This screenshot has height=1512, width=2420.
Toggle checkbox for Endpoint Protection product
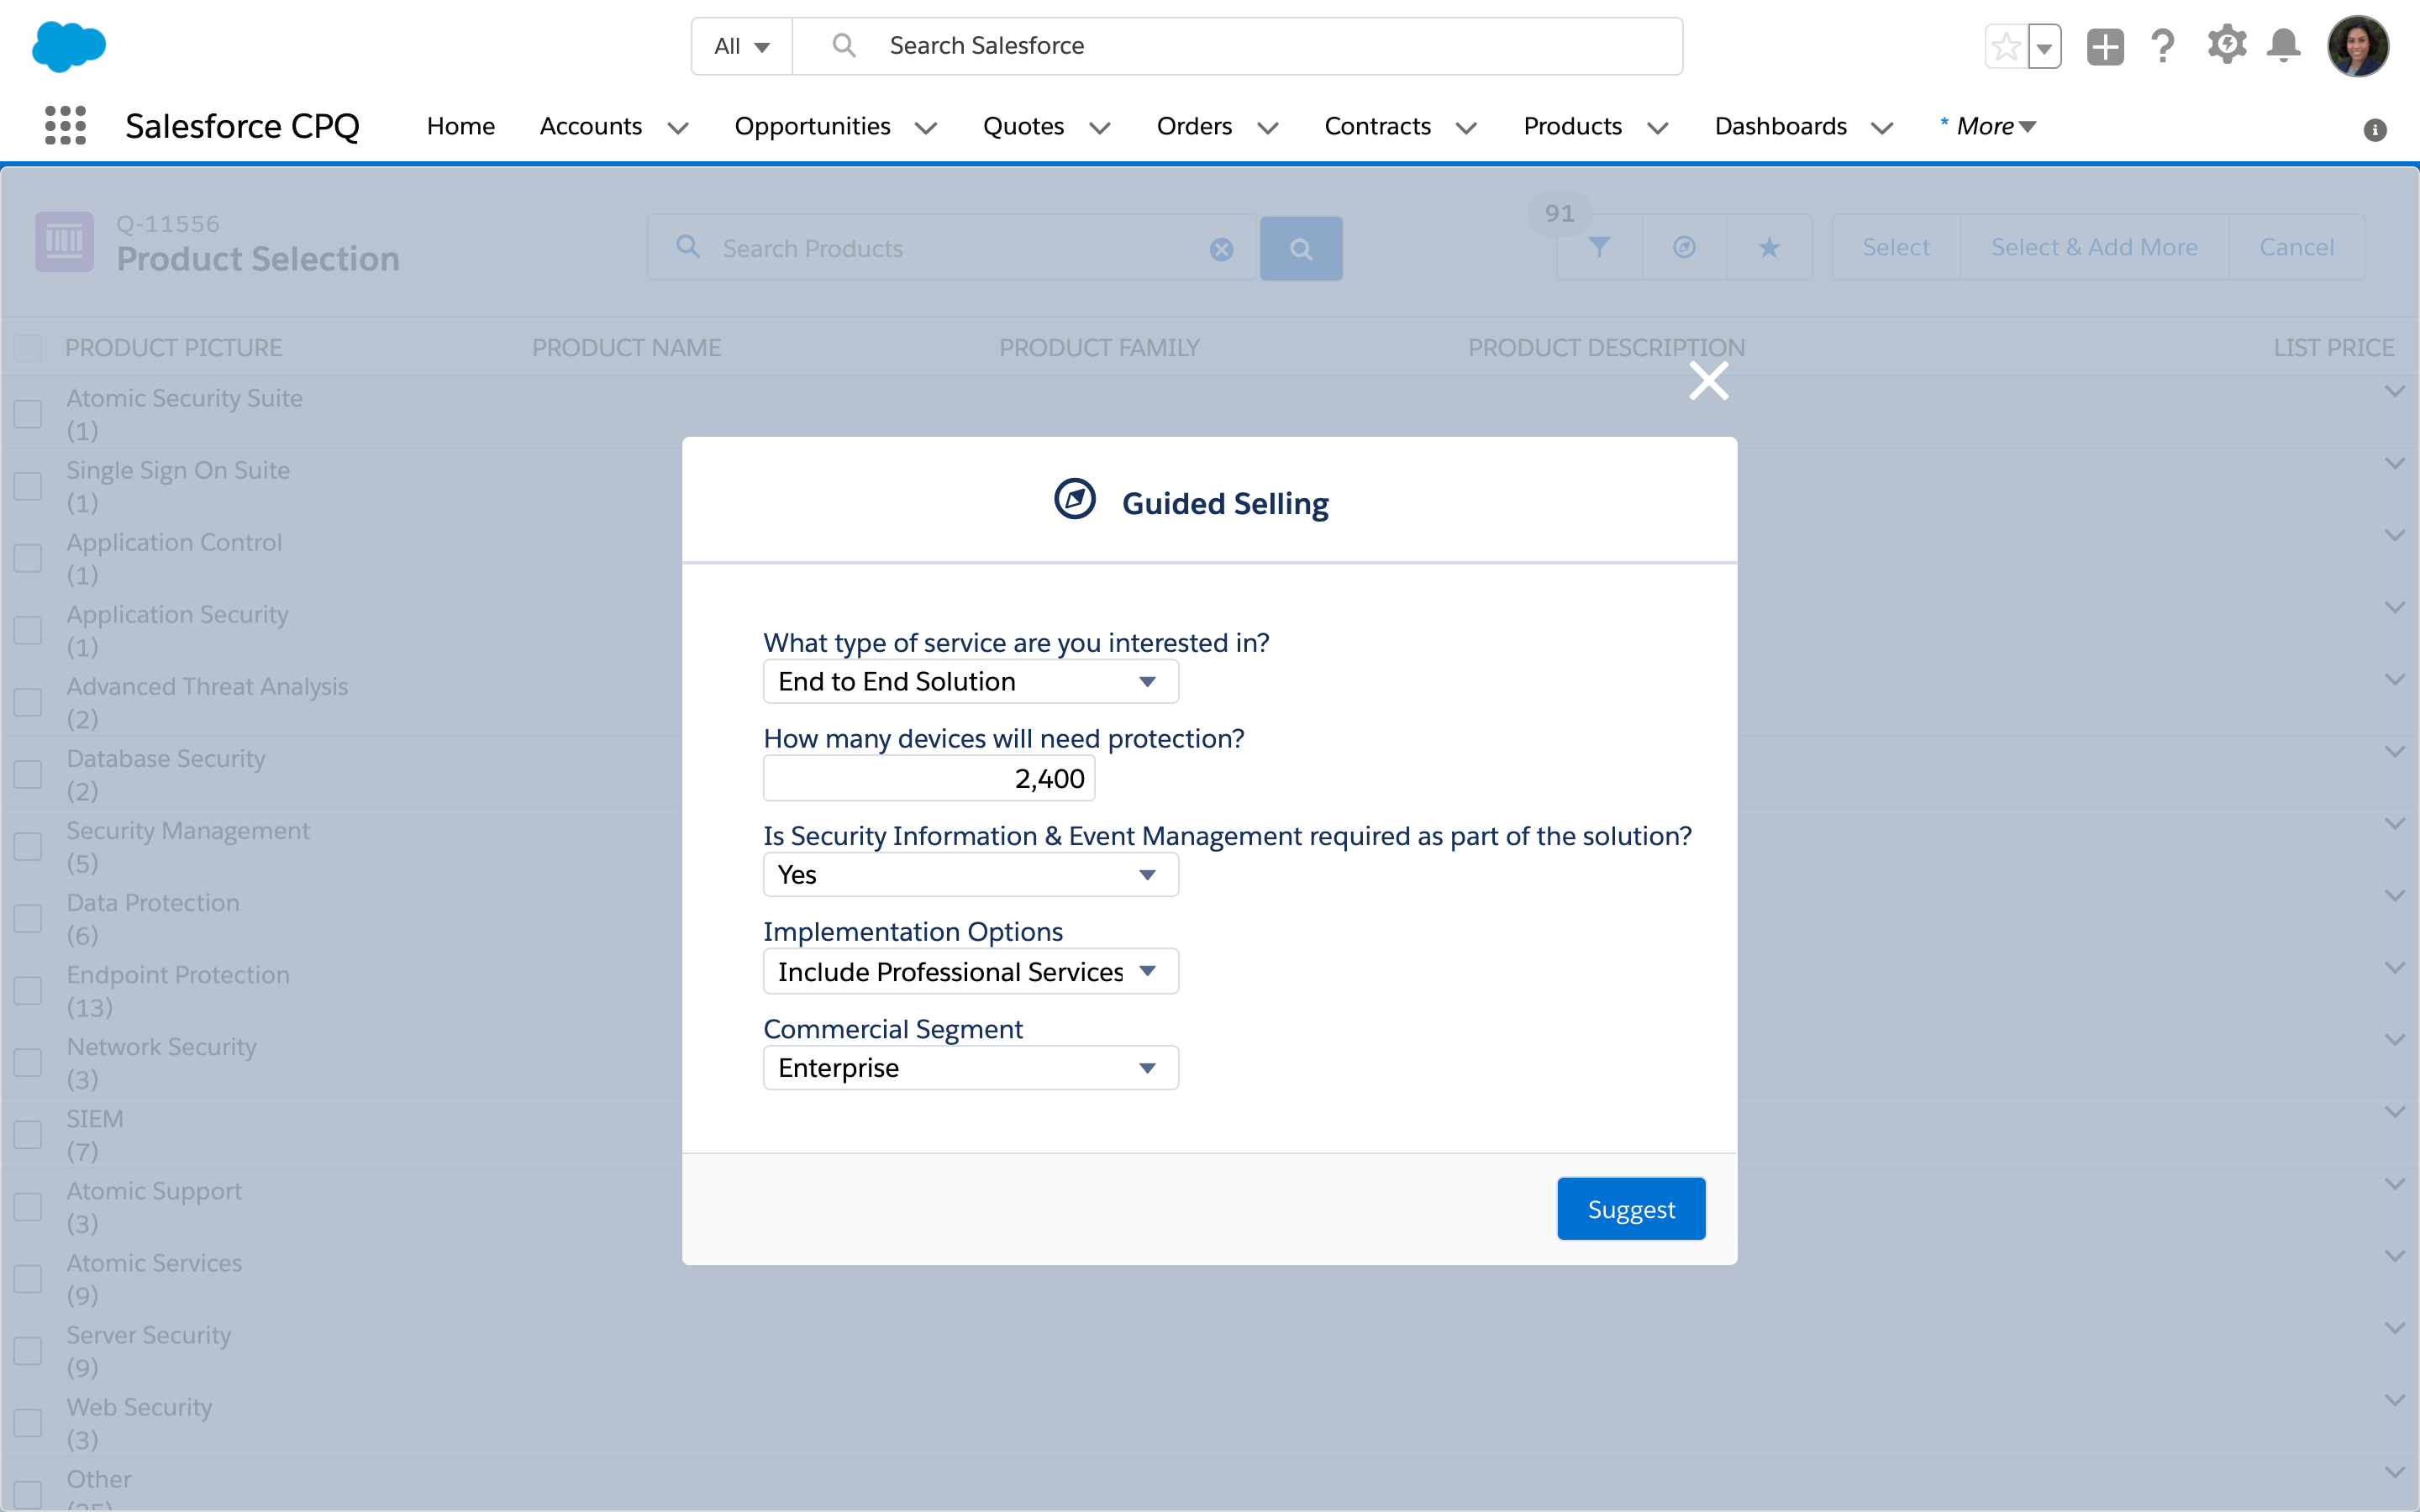29,991
